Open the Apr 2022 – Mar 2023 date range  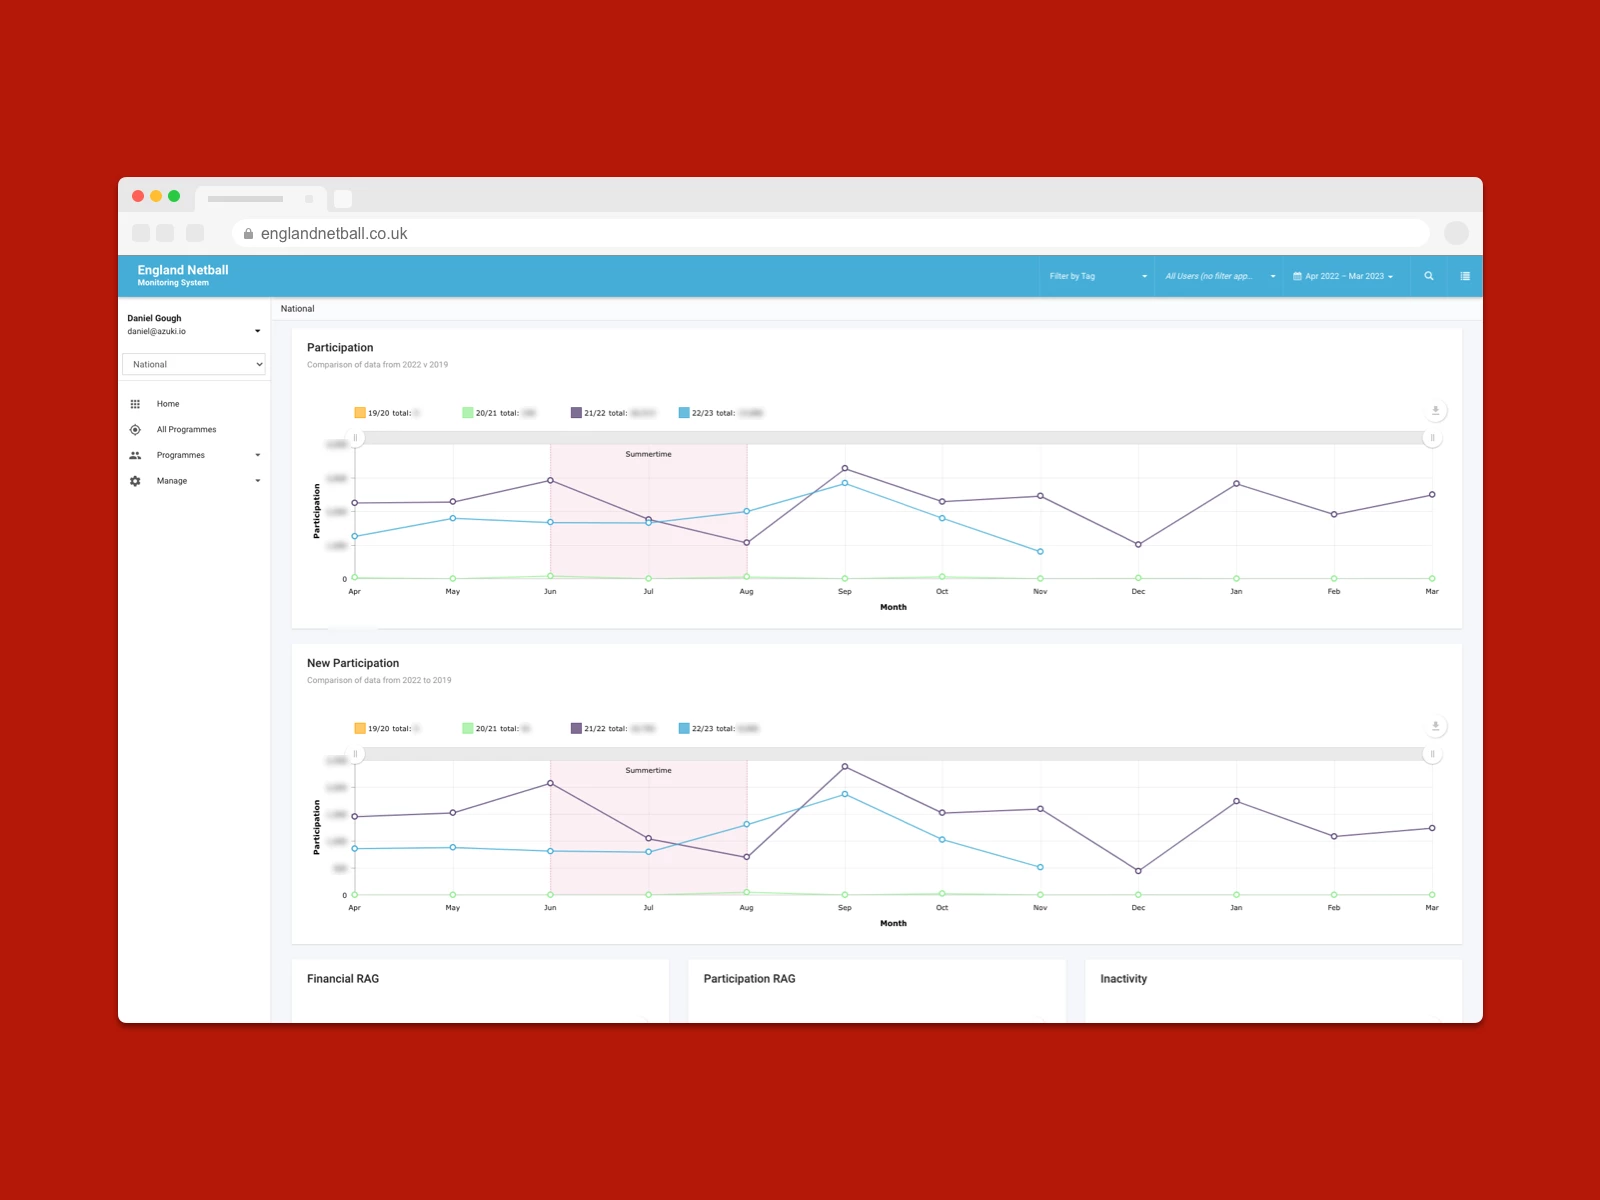coord(1343,276)
